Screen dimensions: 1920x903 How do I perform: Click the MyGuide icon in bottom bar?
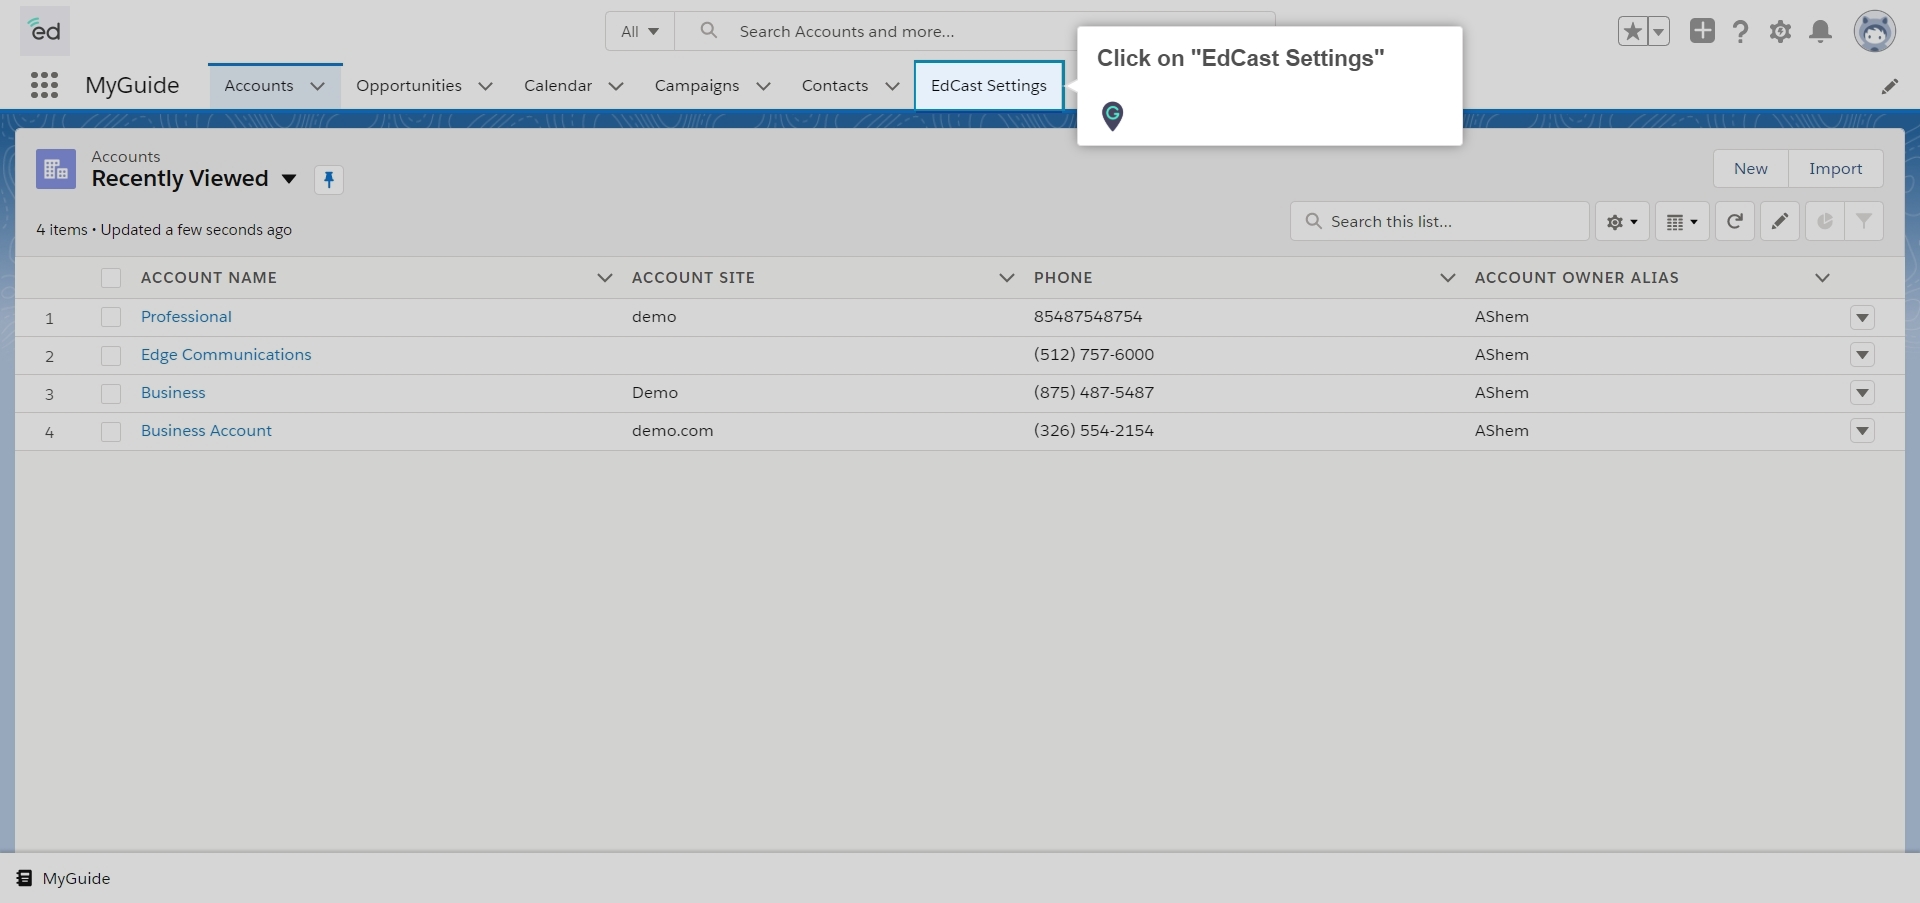[24, 878]
